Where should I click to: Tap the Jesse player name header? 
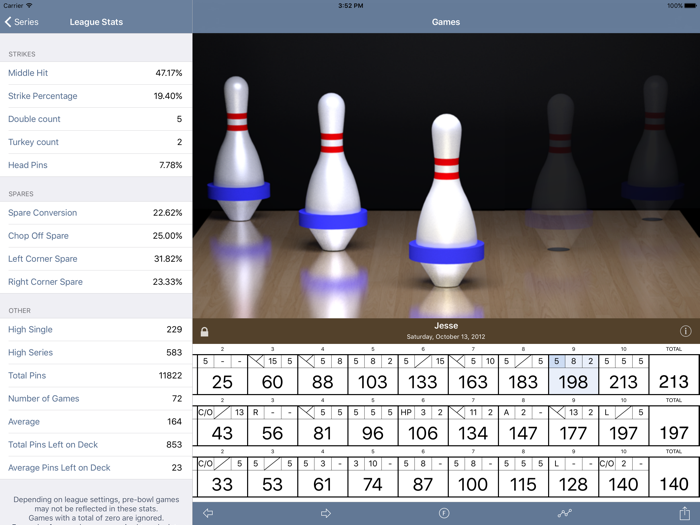coord(446,326)
